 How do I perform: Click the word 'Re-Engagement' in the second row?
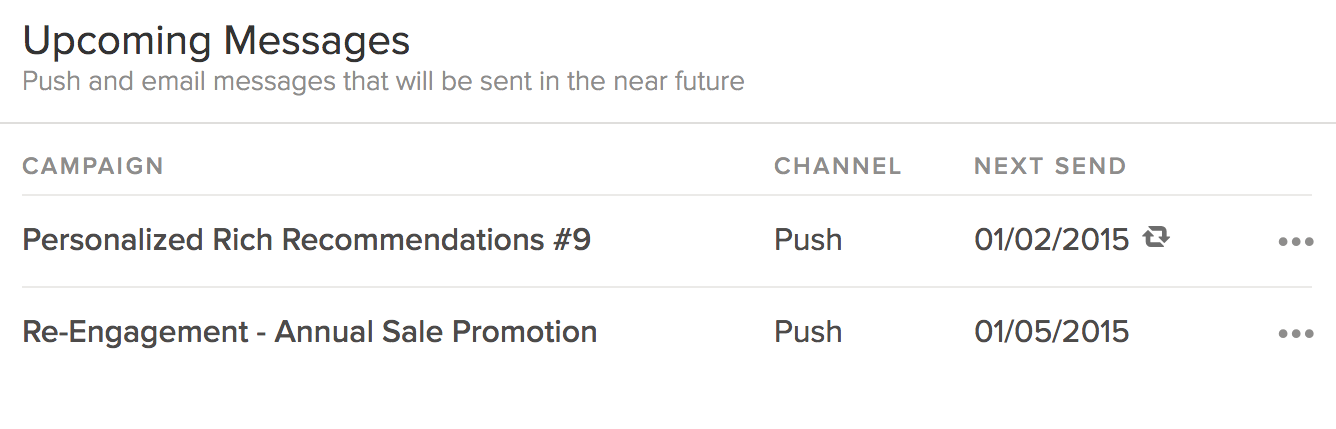pos(136,332)
